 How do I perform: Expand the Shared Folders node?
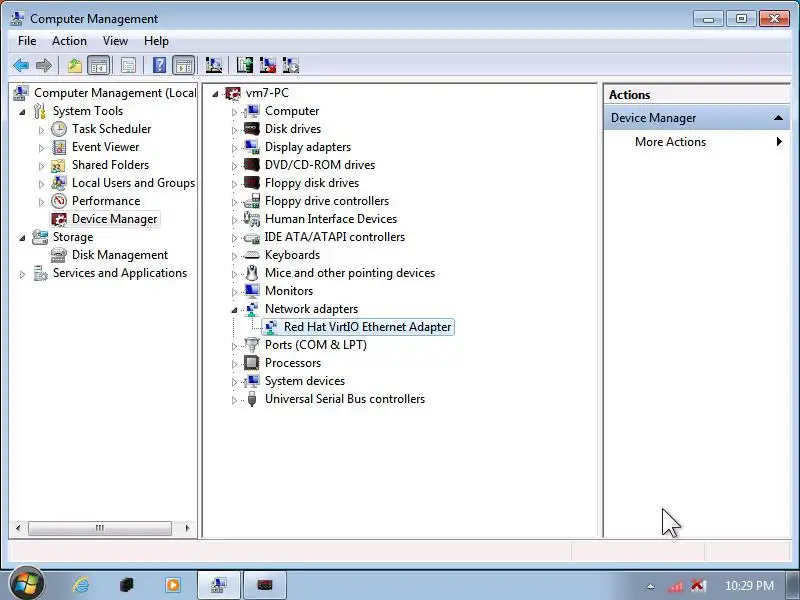tap(41, 166)
